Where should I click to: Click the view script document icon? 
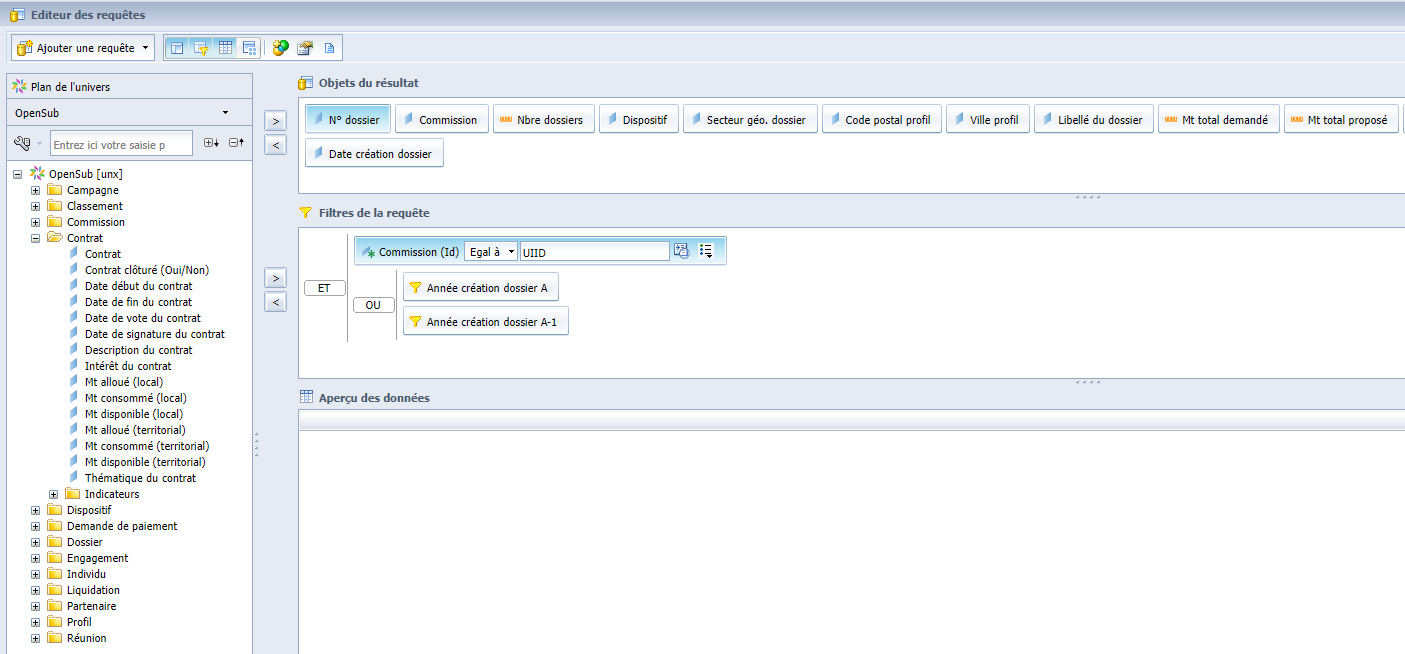point(328,48)
